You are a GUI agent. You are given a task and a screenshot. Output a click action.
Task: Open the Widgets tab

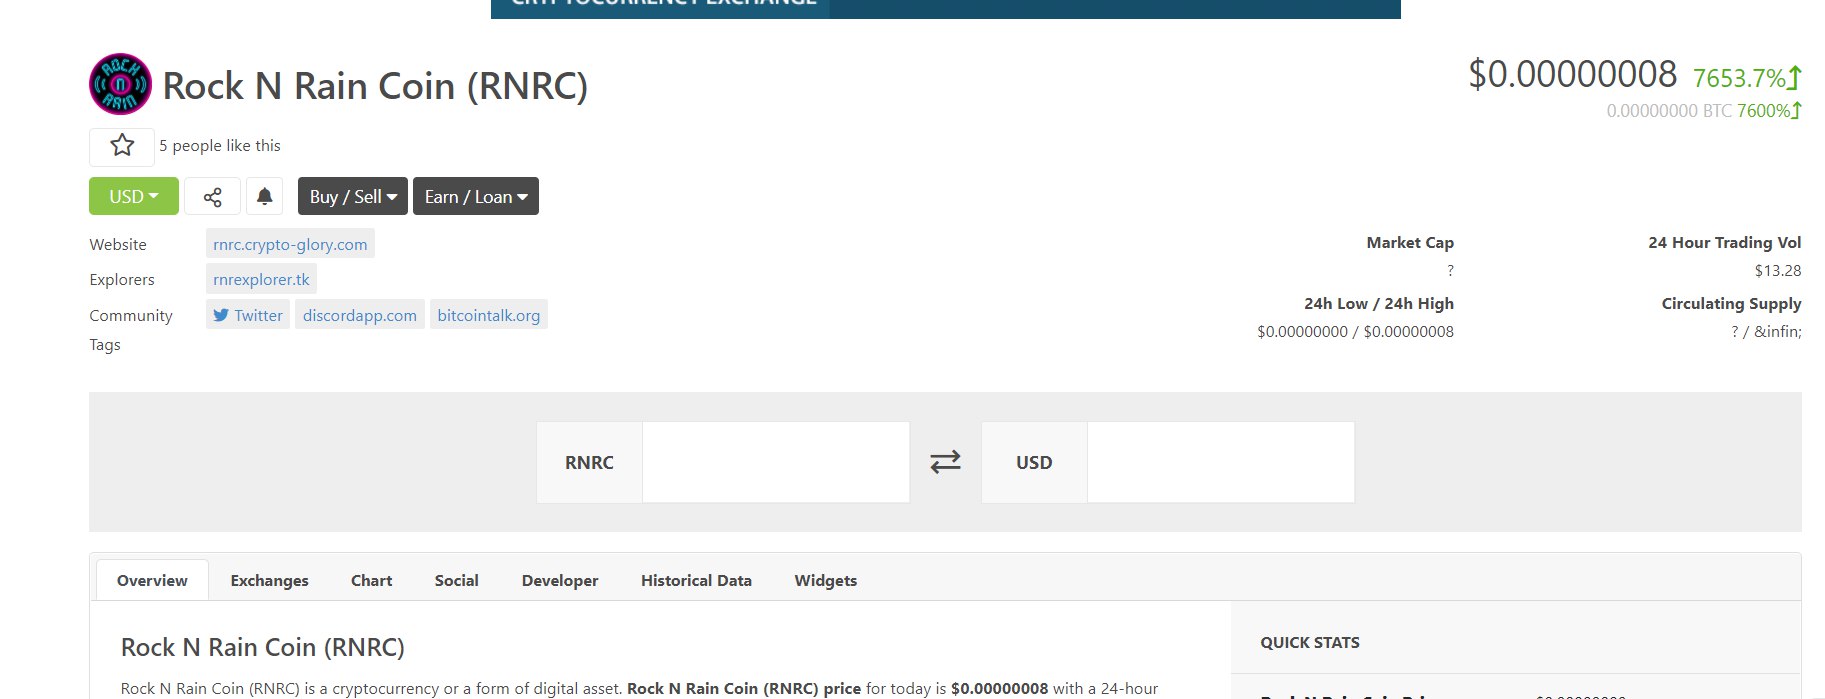(x=826, y=580)
